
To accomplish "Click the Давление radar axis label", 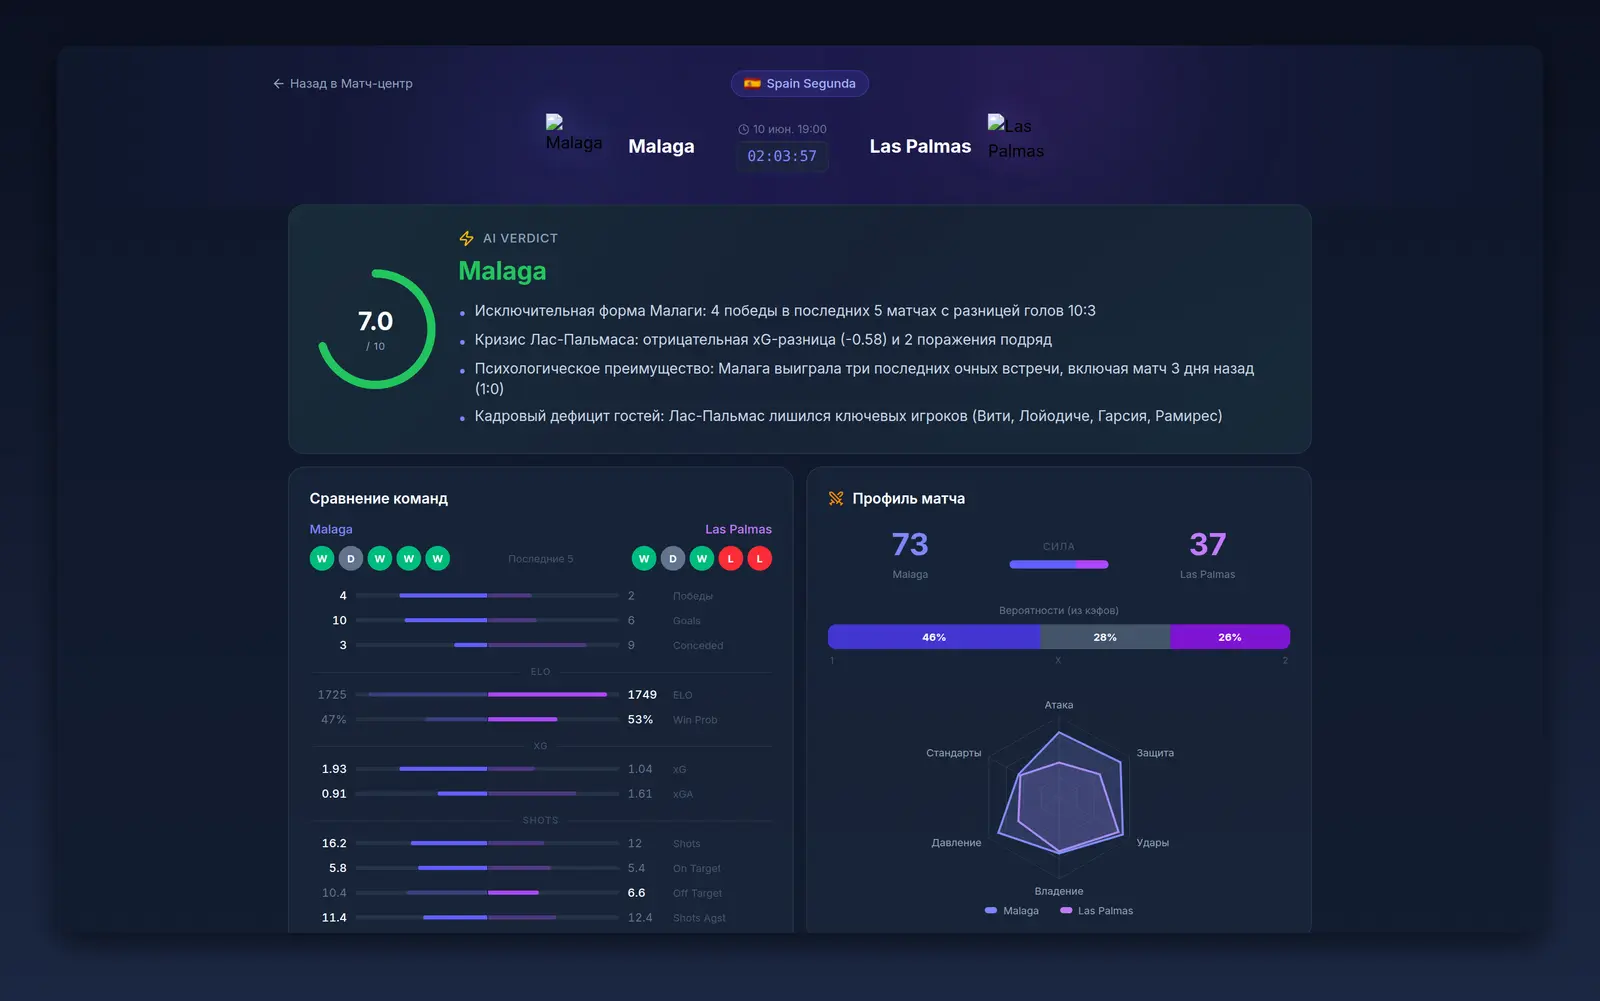I will coord(956,843).
